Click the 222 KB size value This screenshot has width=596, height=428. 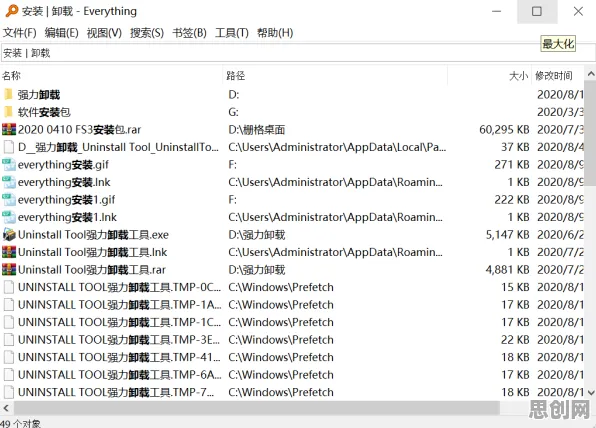512,200
